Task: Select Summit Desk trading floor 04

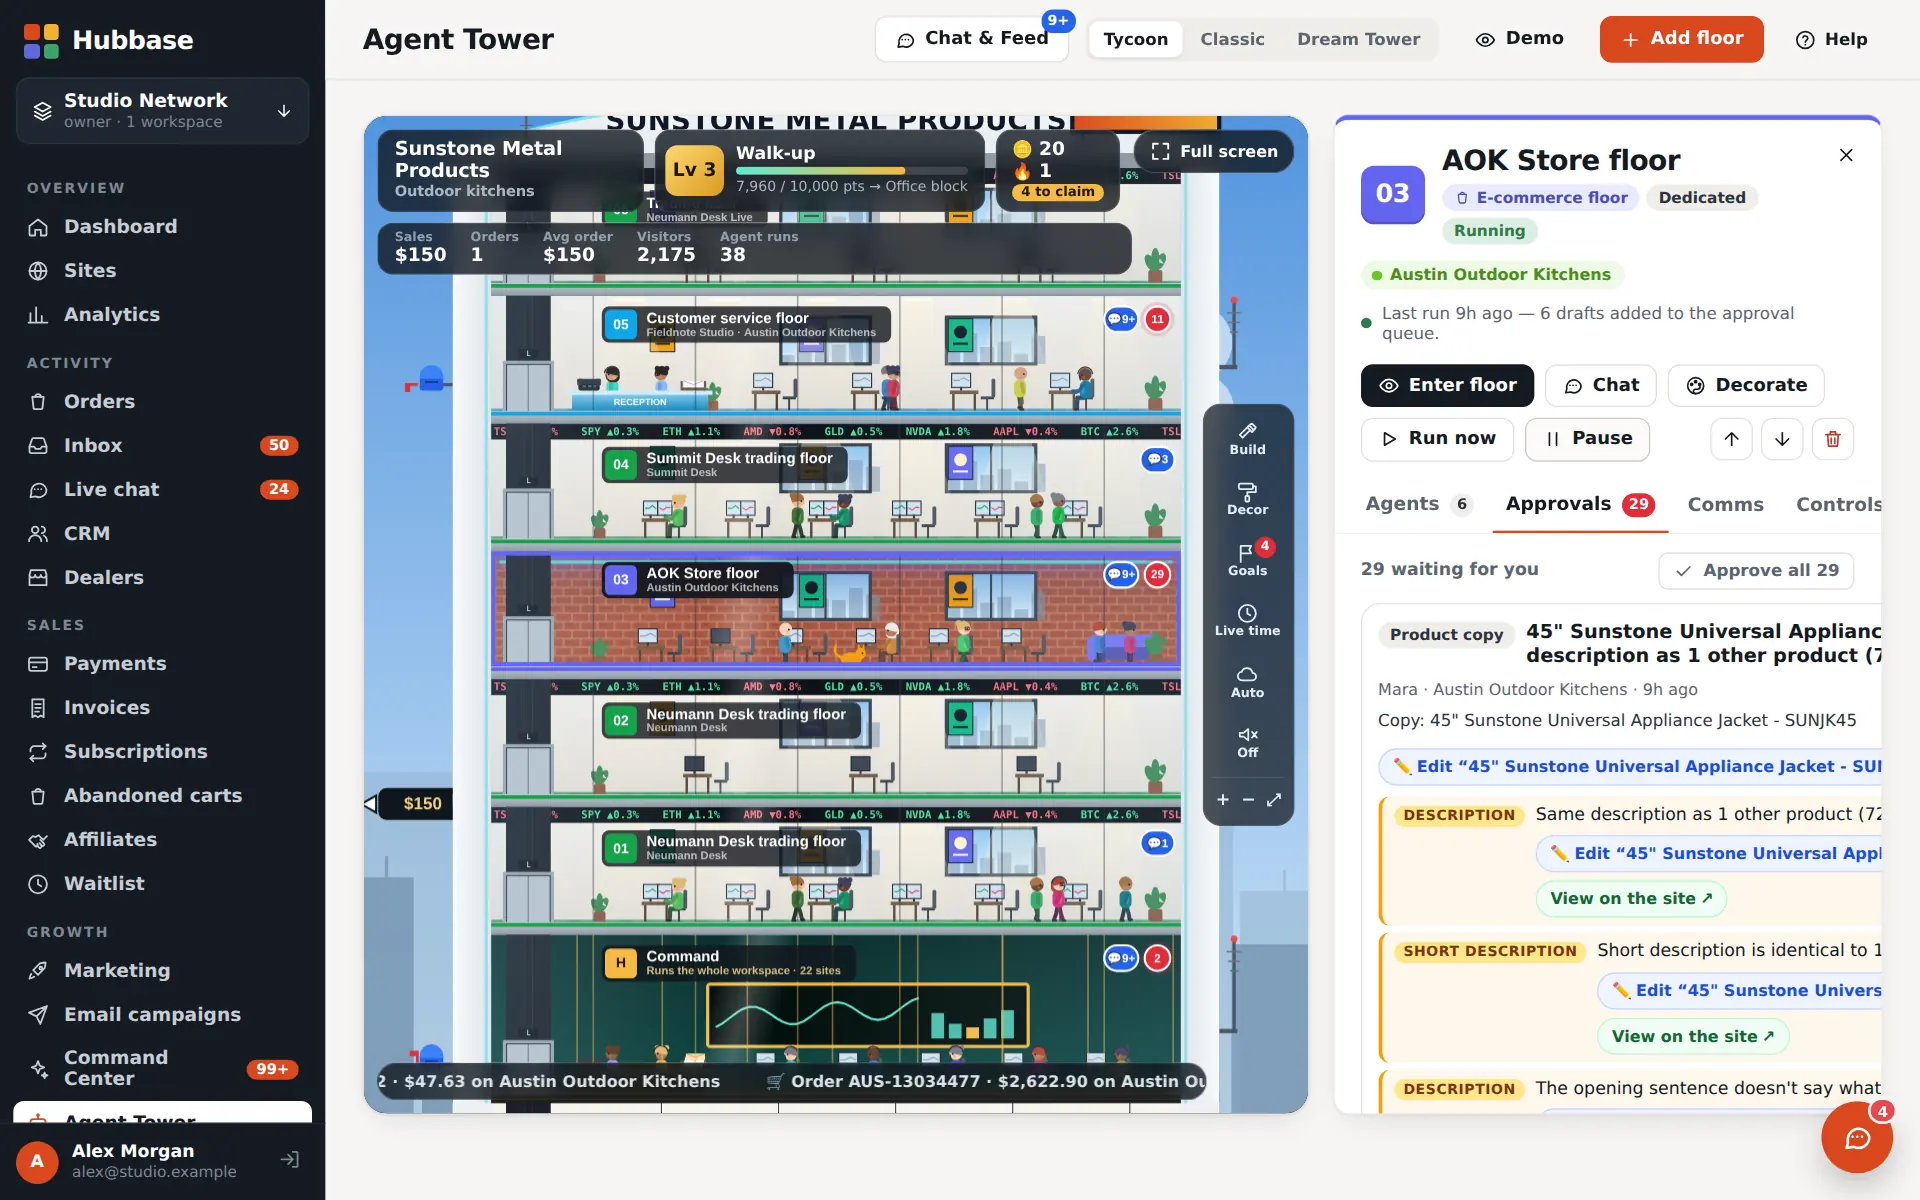Action: 726,464
